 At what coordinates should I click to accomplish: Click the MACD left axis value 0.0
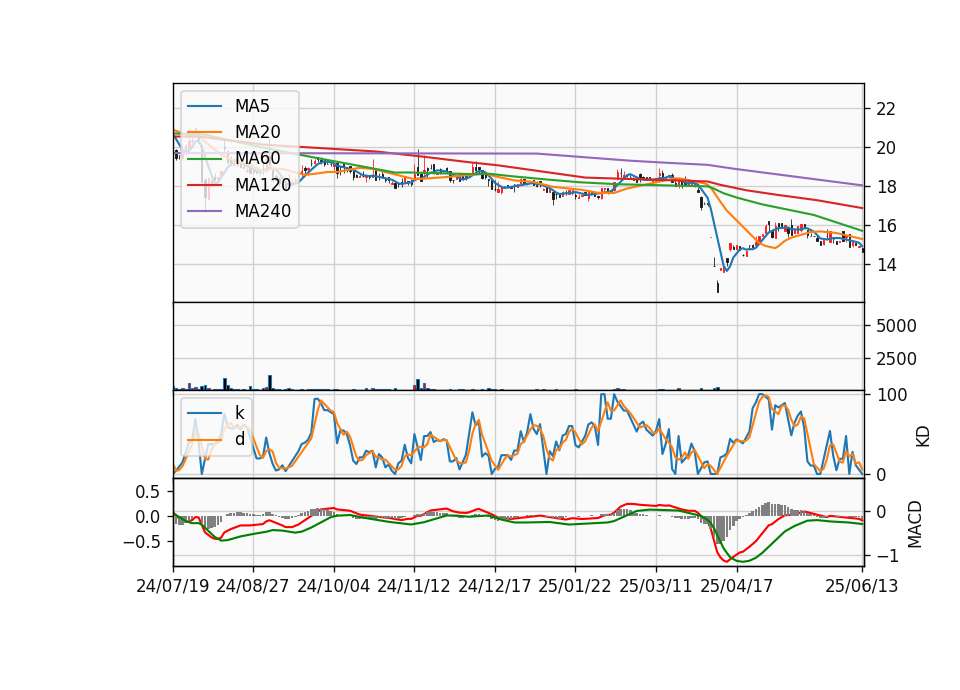click(146, 517)
